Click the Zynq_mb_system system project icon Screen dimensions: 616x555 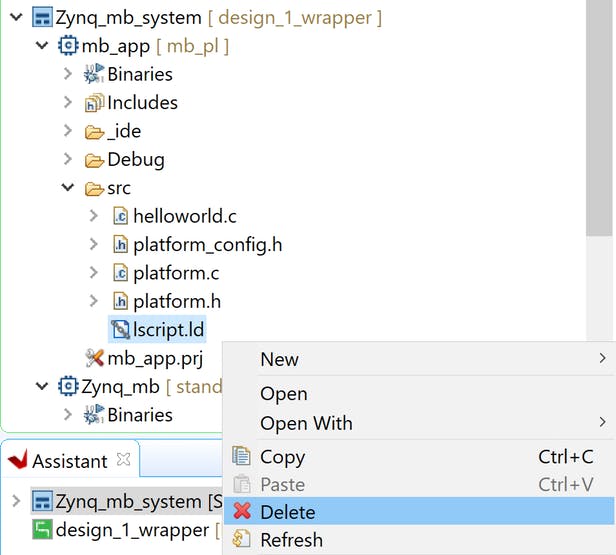[x=42, y=18]
